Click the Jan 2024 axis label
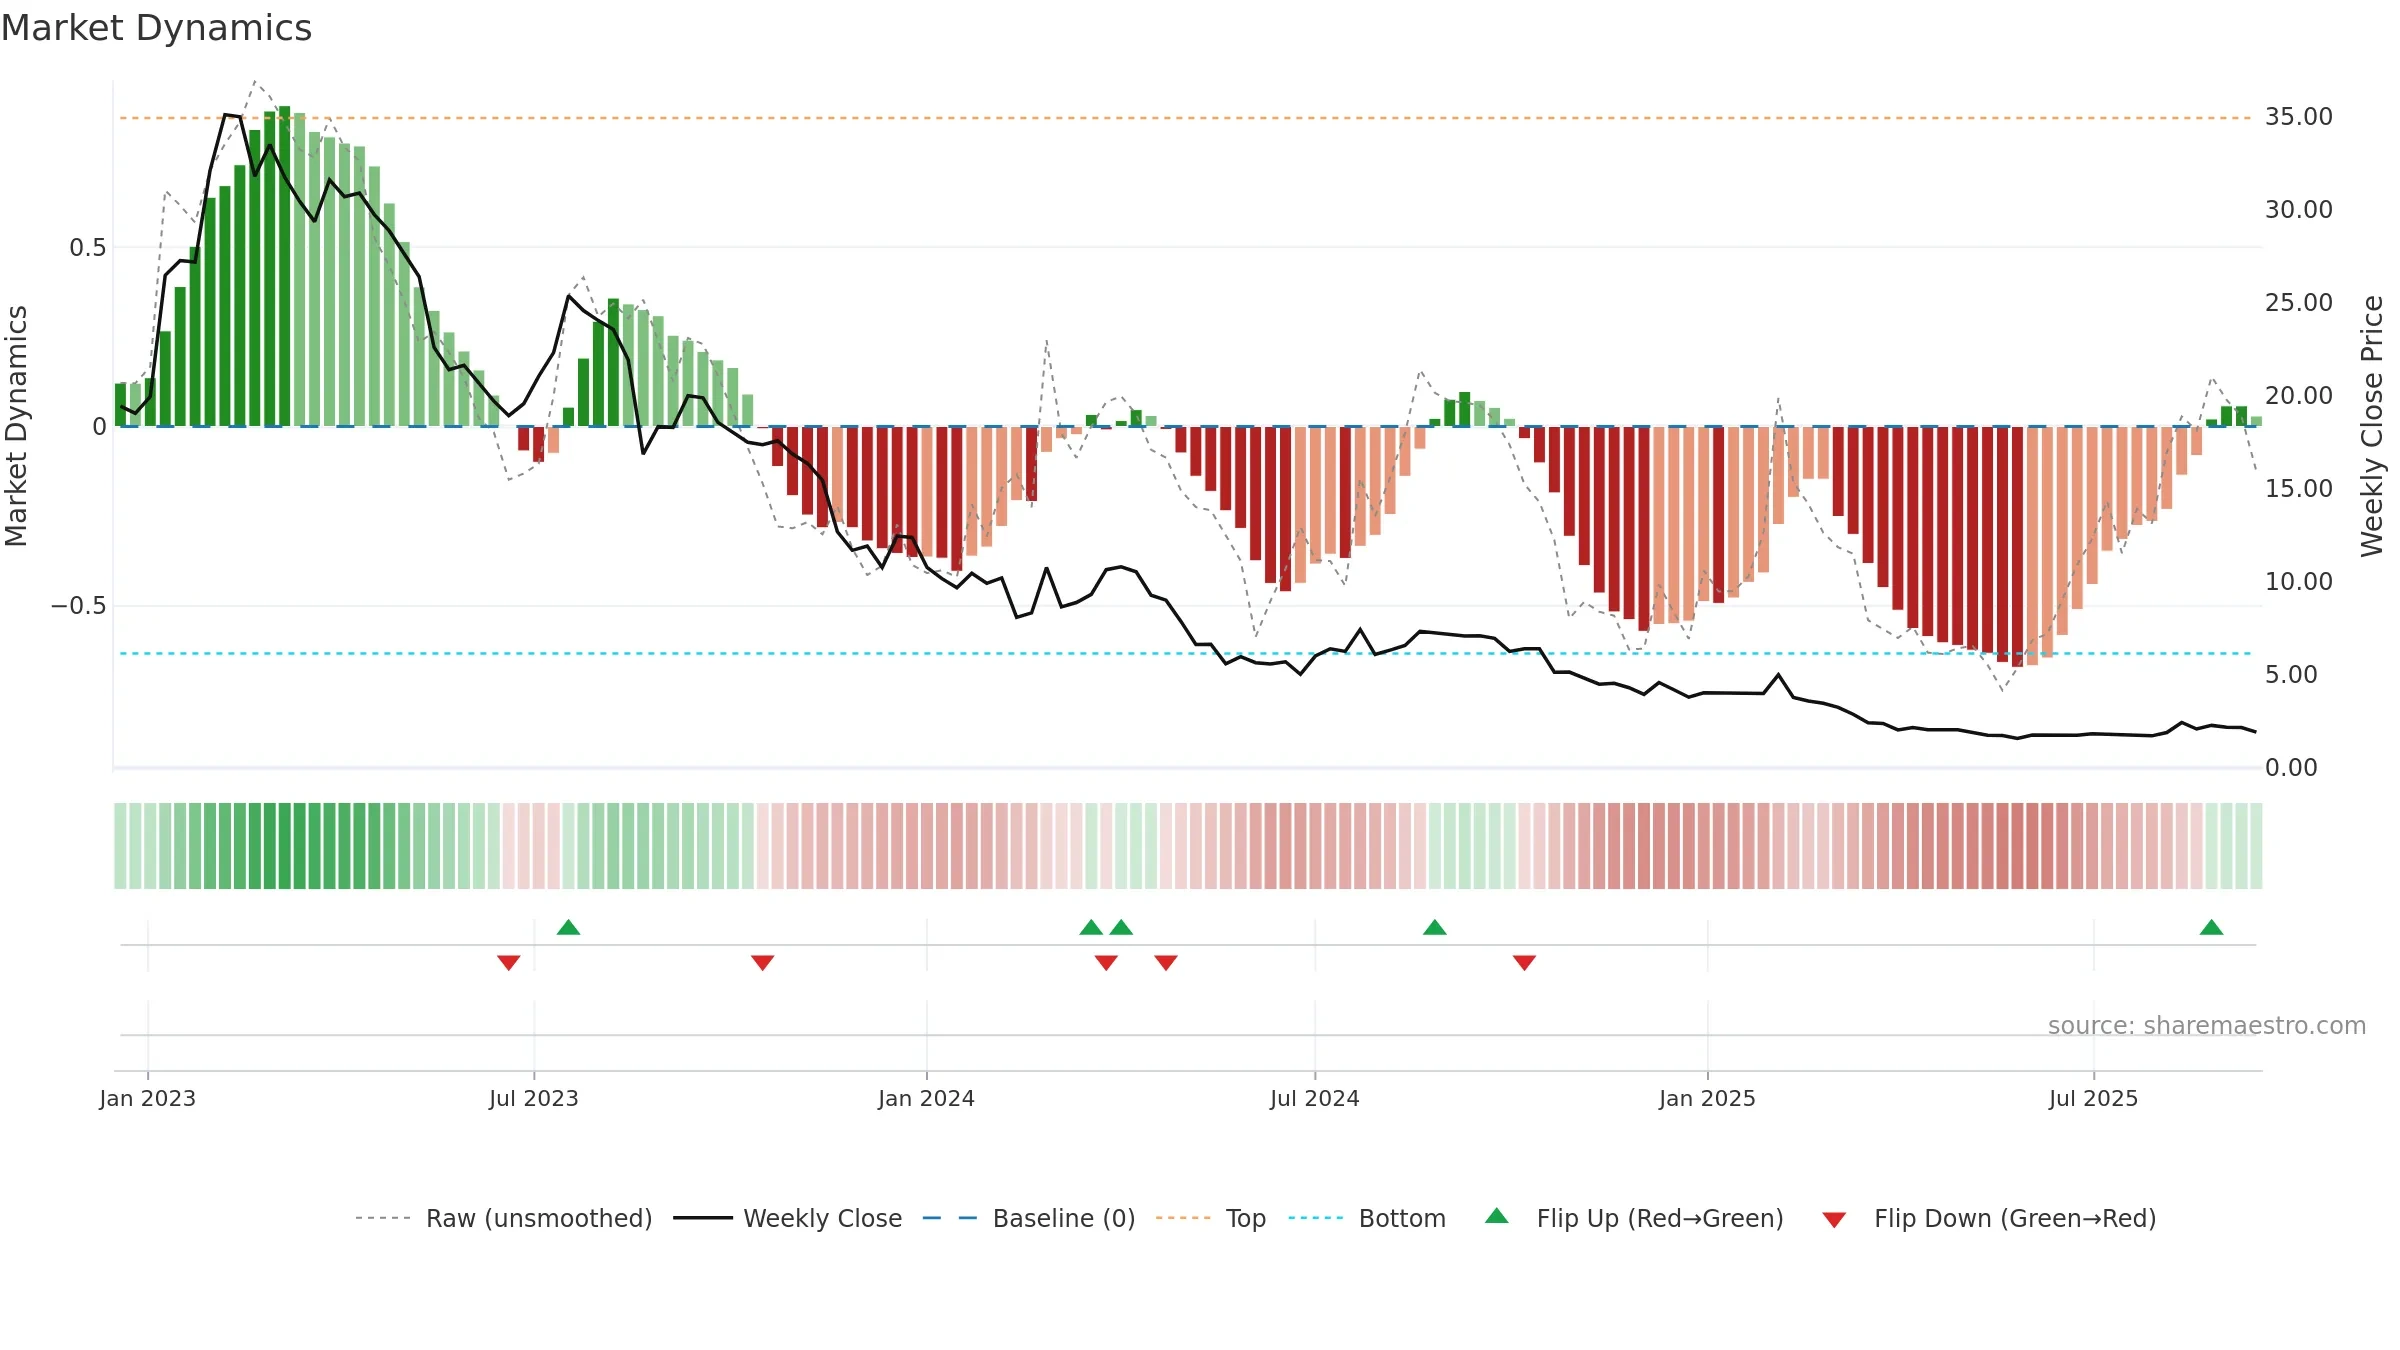This screenshot has width=2400, height=1350. (926, 1098)
